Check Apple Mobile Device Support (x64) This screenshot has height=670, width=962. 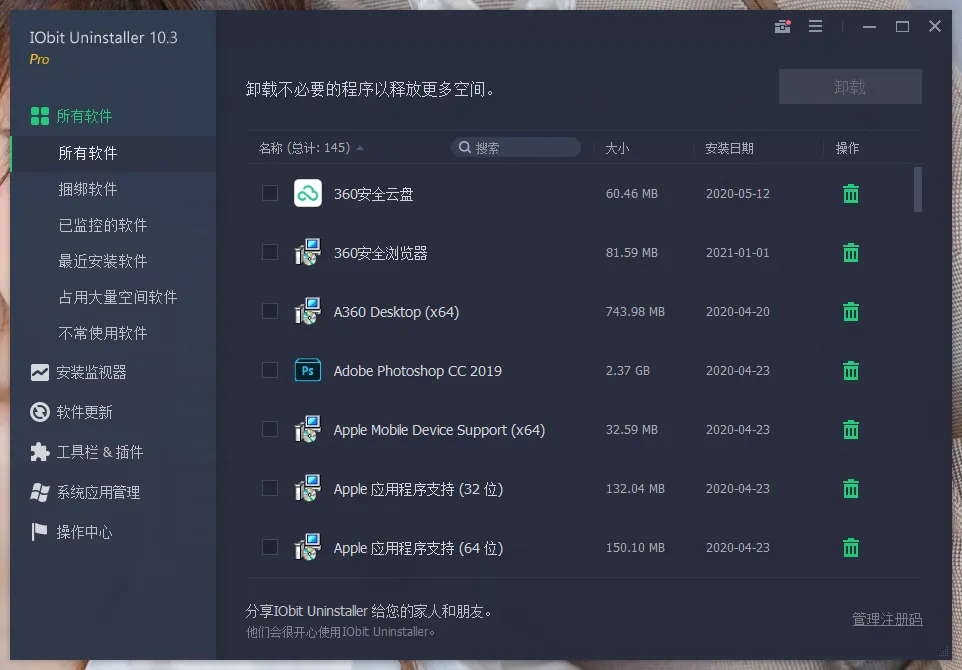pos(269,429)
